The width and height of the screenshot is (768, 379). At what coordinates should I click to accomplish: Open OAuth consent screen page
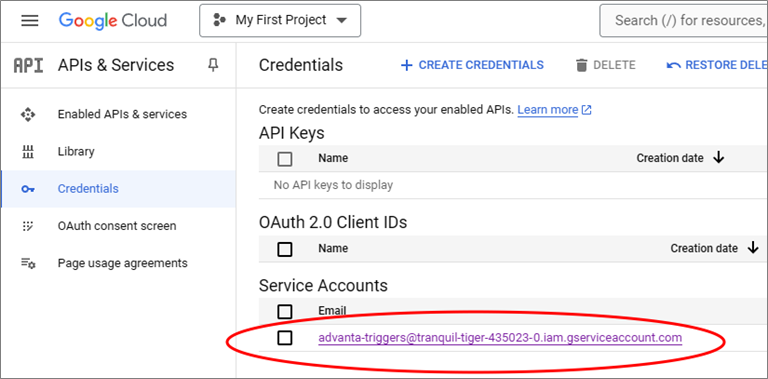point(117,226)
